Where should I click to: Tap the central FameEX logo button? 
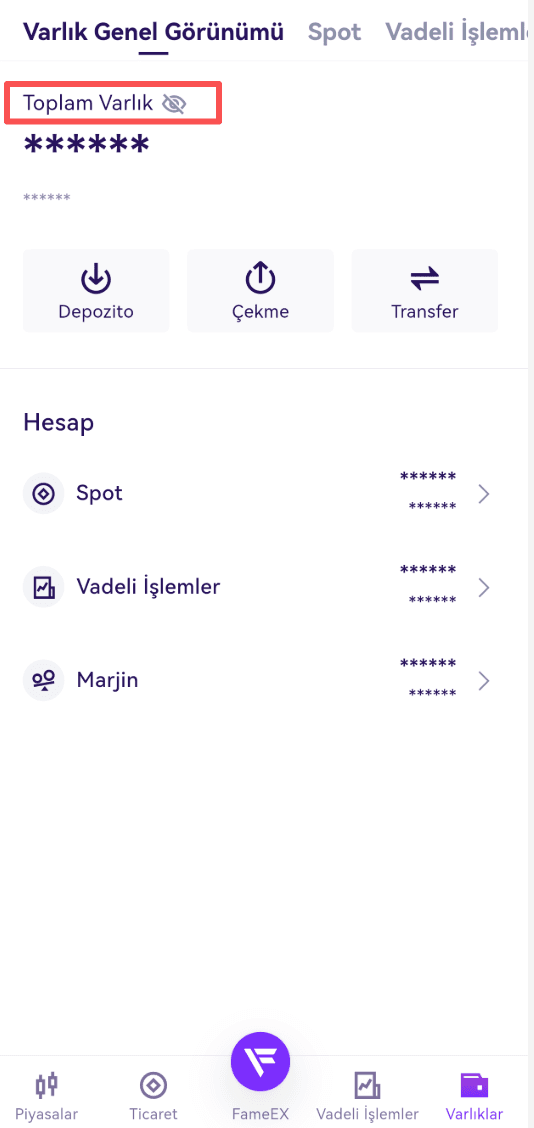tap(261, 1061)
